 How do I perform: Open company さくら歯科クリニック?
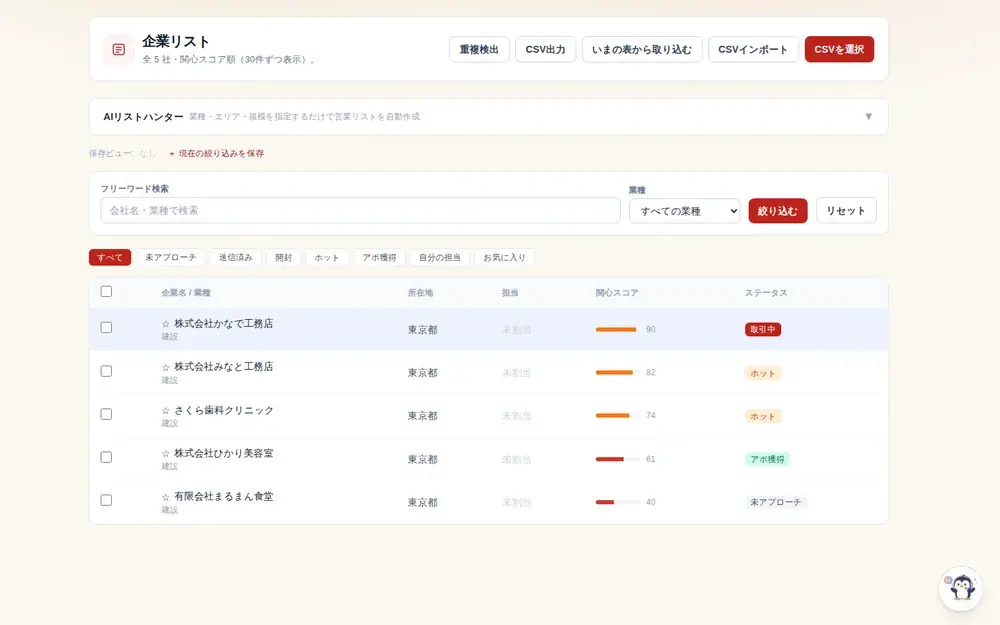click(x=224, y=410)
